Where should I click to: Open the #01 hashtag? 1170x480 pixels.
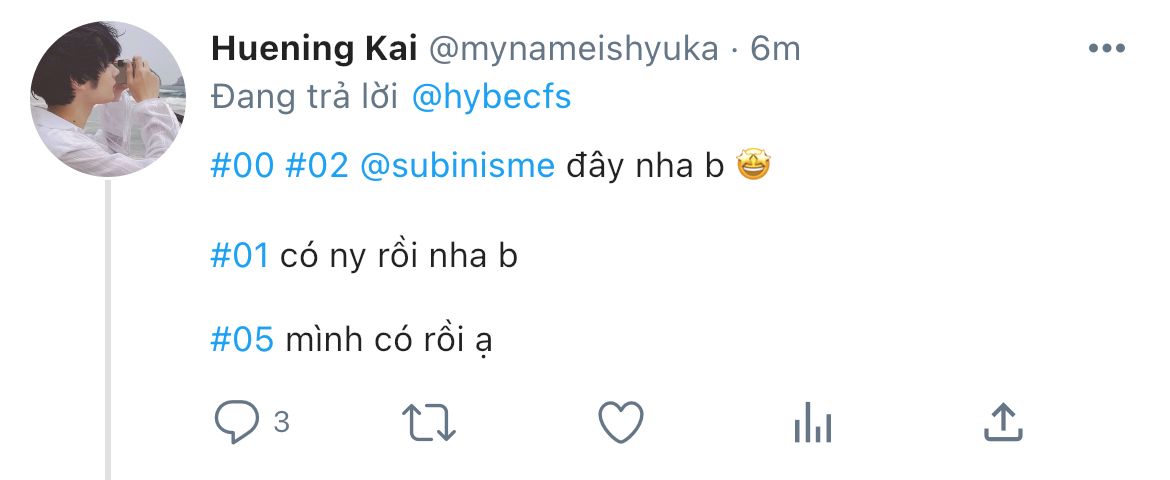[240, 255]
